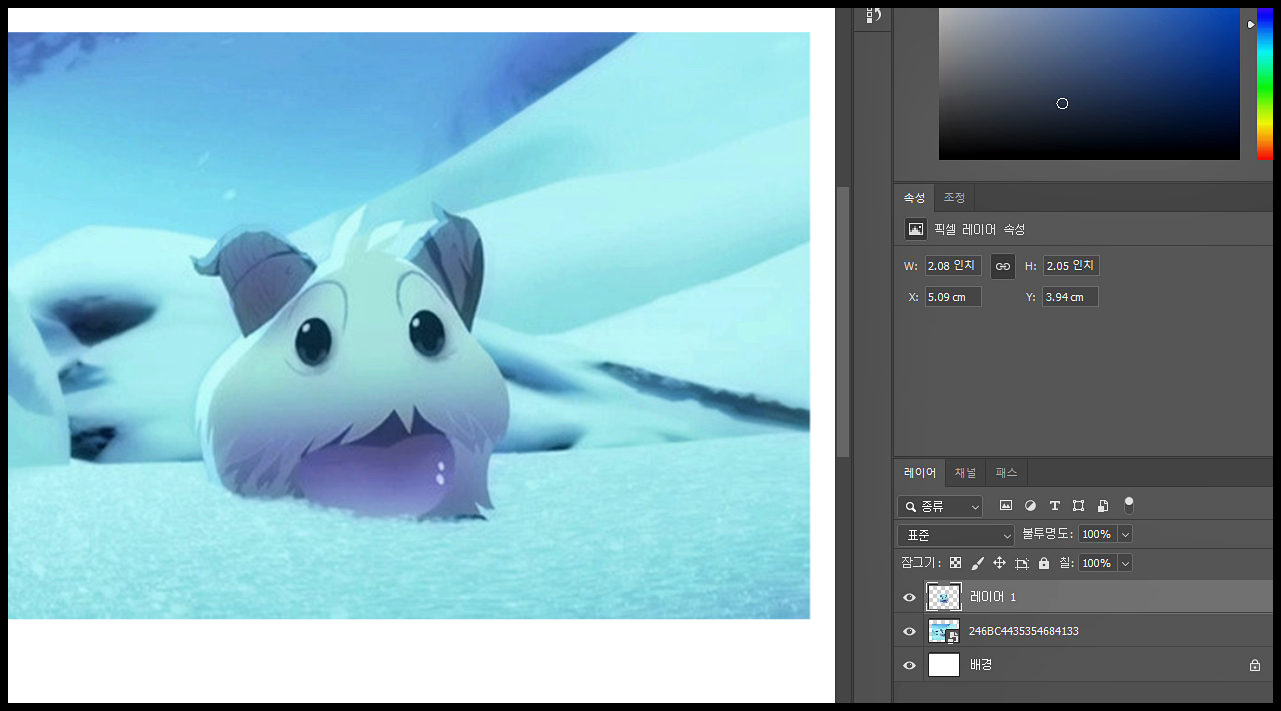This screenshot has height=711, width=1281.
Task: Click the canvas vertical scrollbar thumb
Action: [843, 322]
